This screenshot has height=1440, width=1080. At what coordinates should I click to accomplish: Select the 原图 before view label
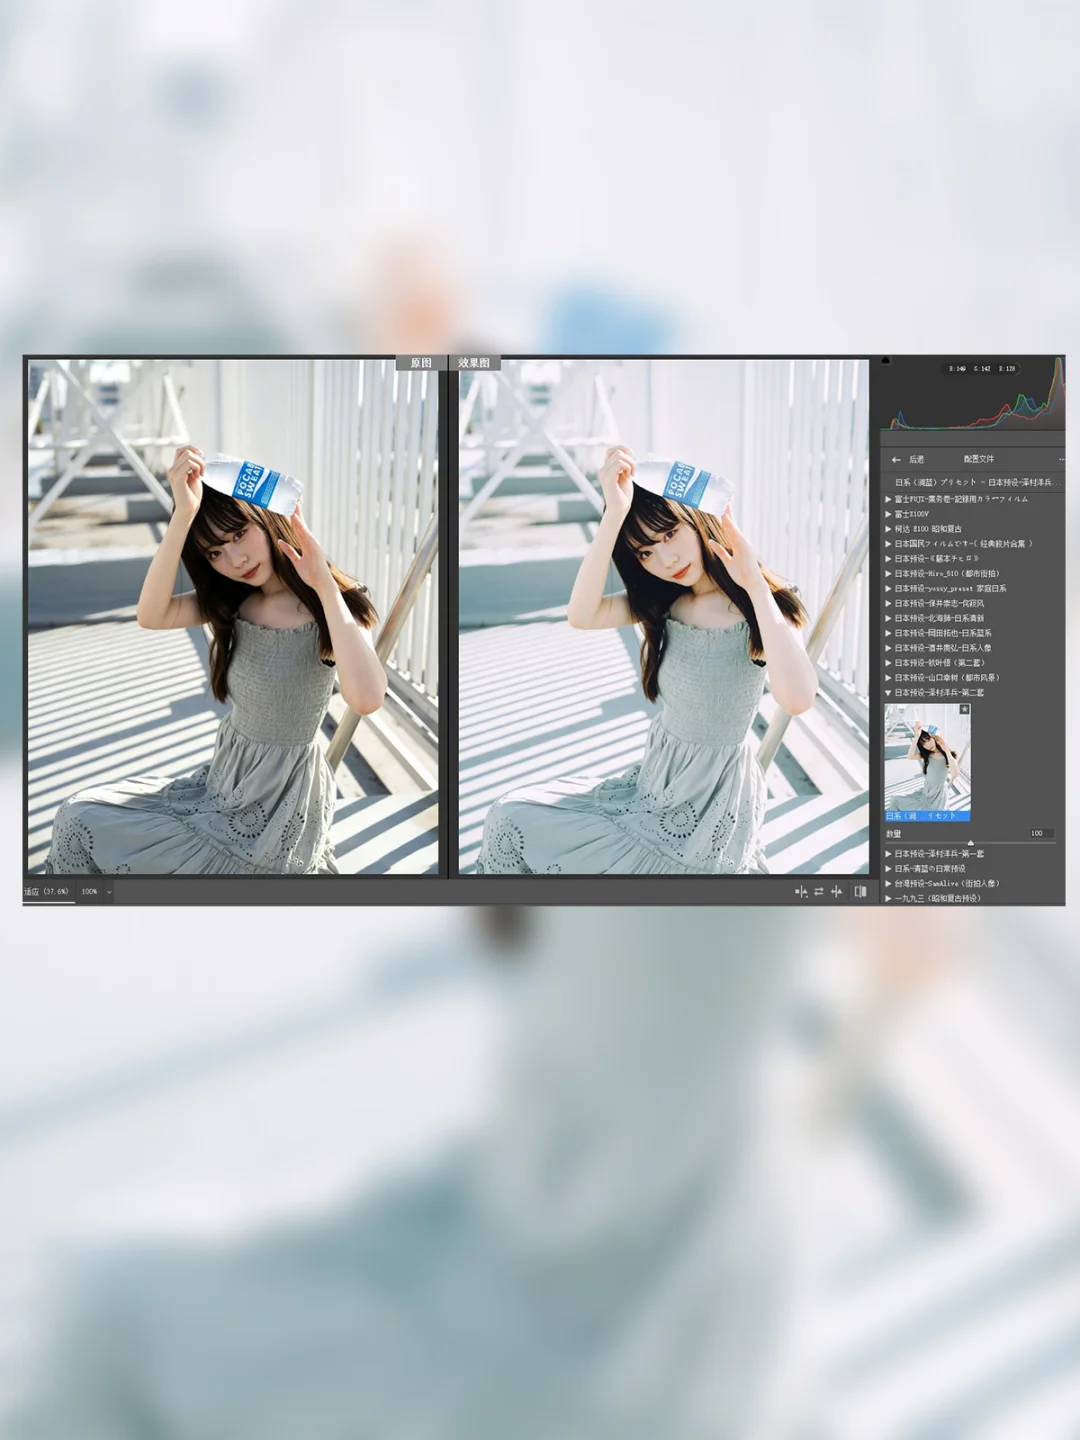tap(421, 363)
